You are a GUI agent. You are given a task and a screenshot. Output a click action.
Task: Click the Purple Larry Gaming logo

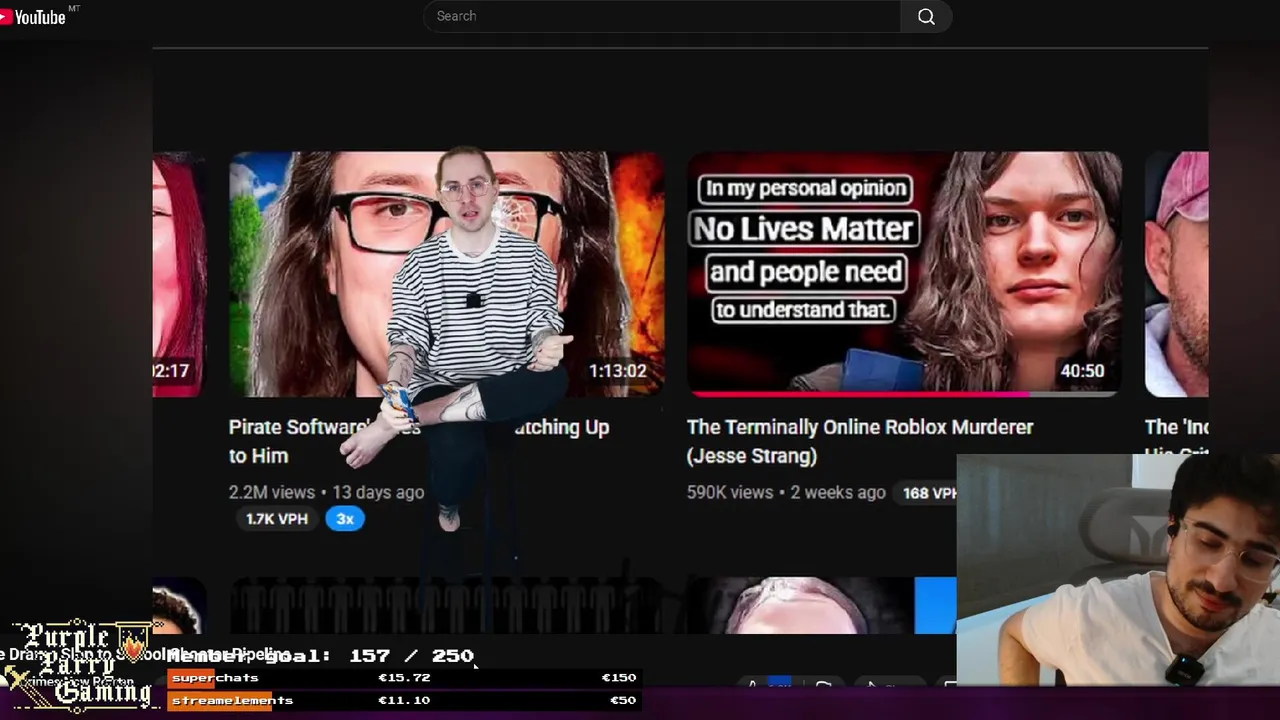[x=80, y=665]
